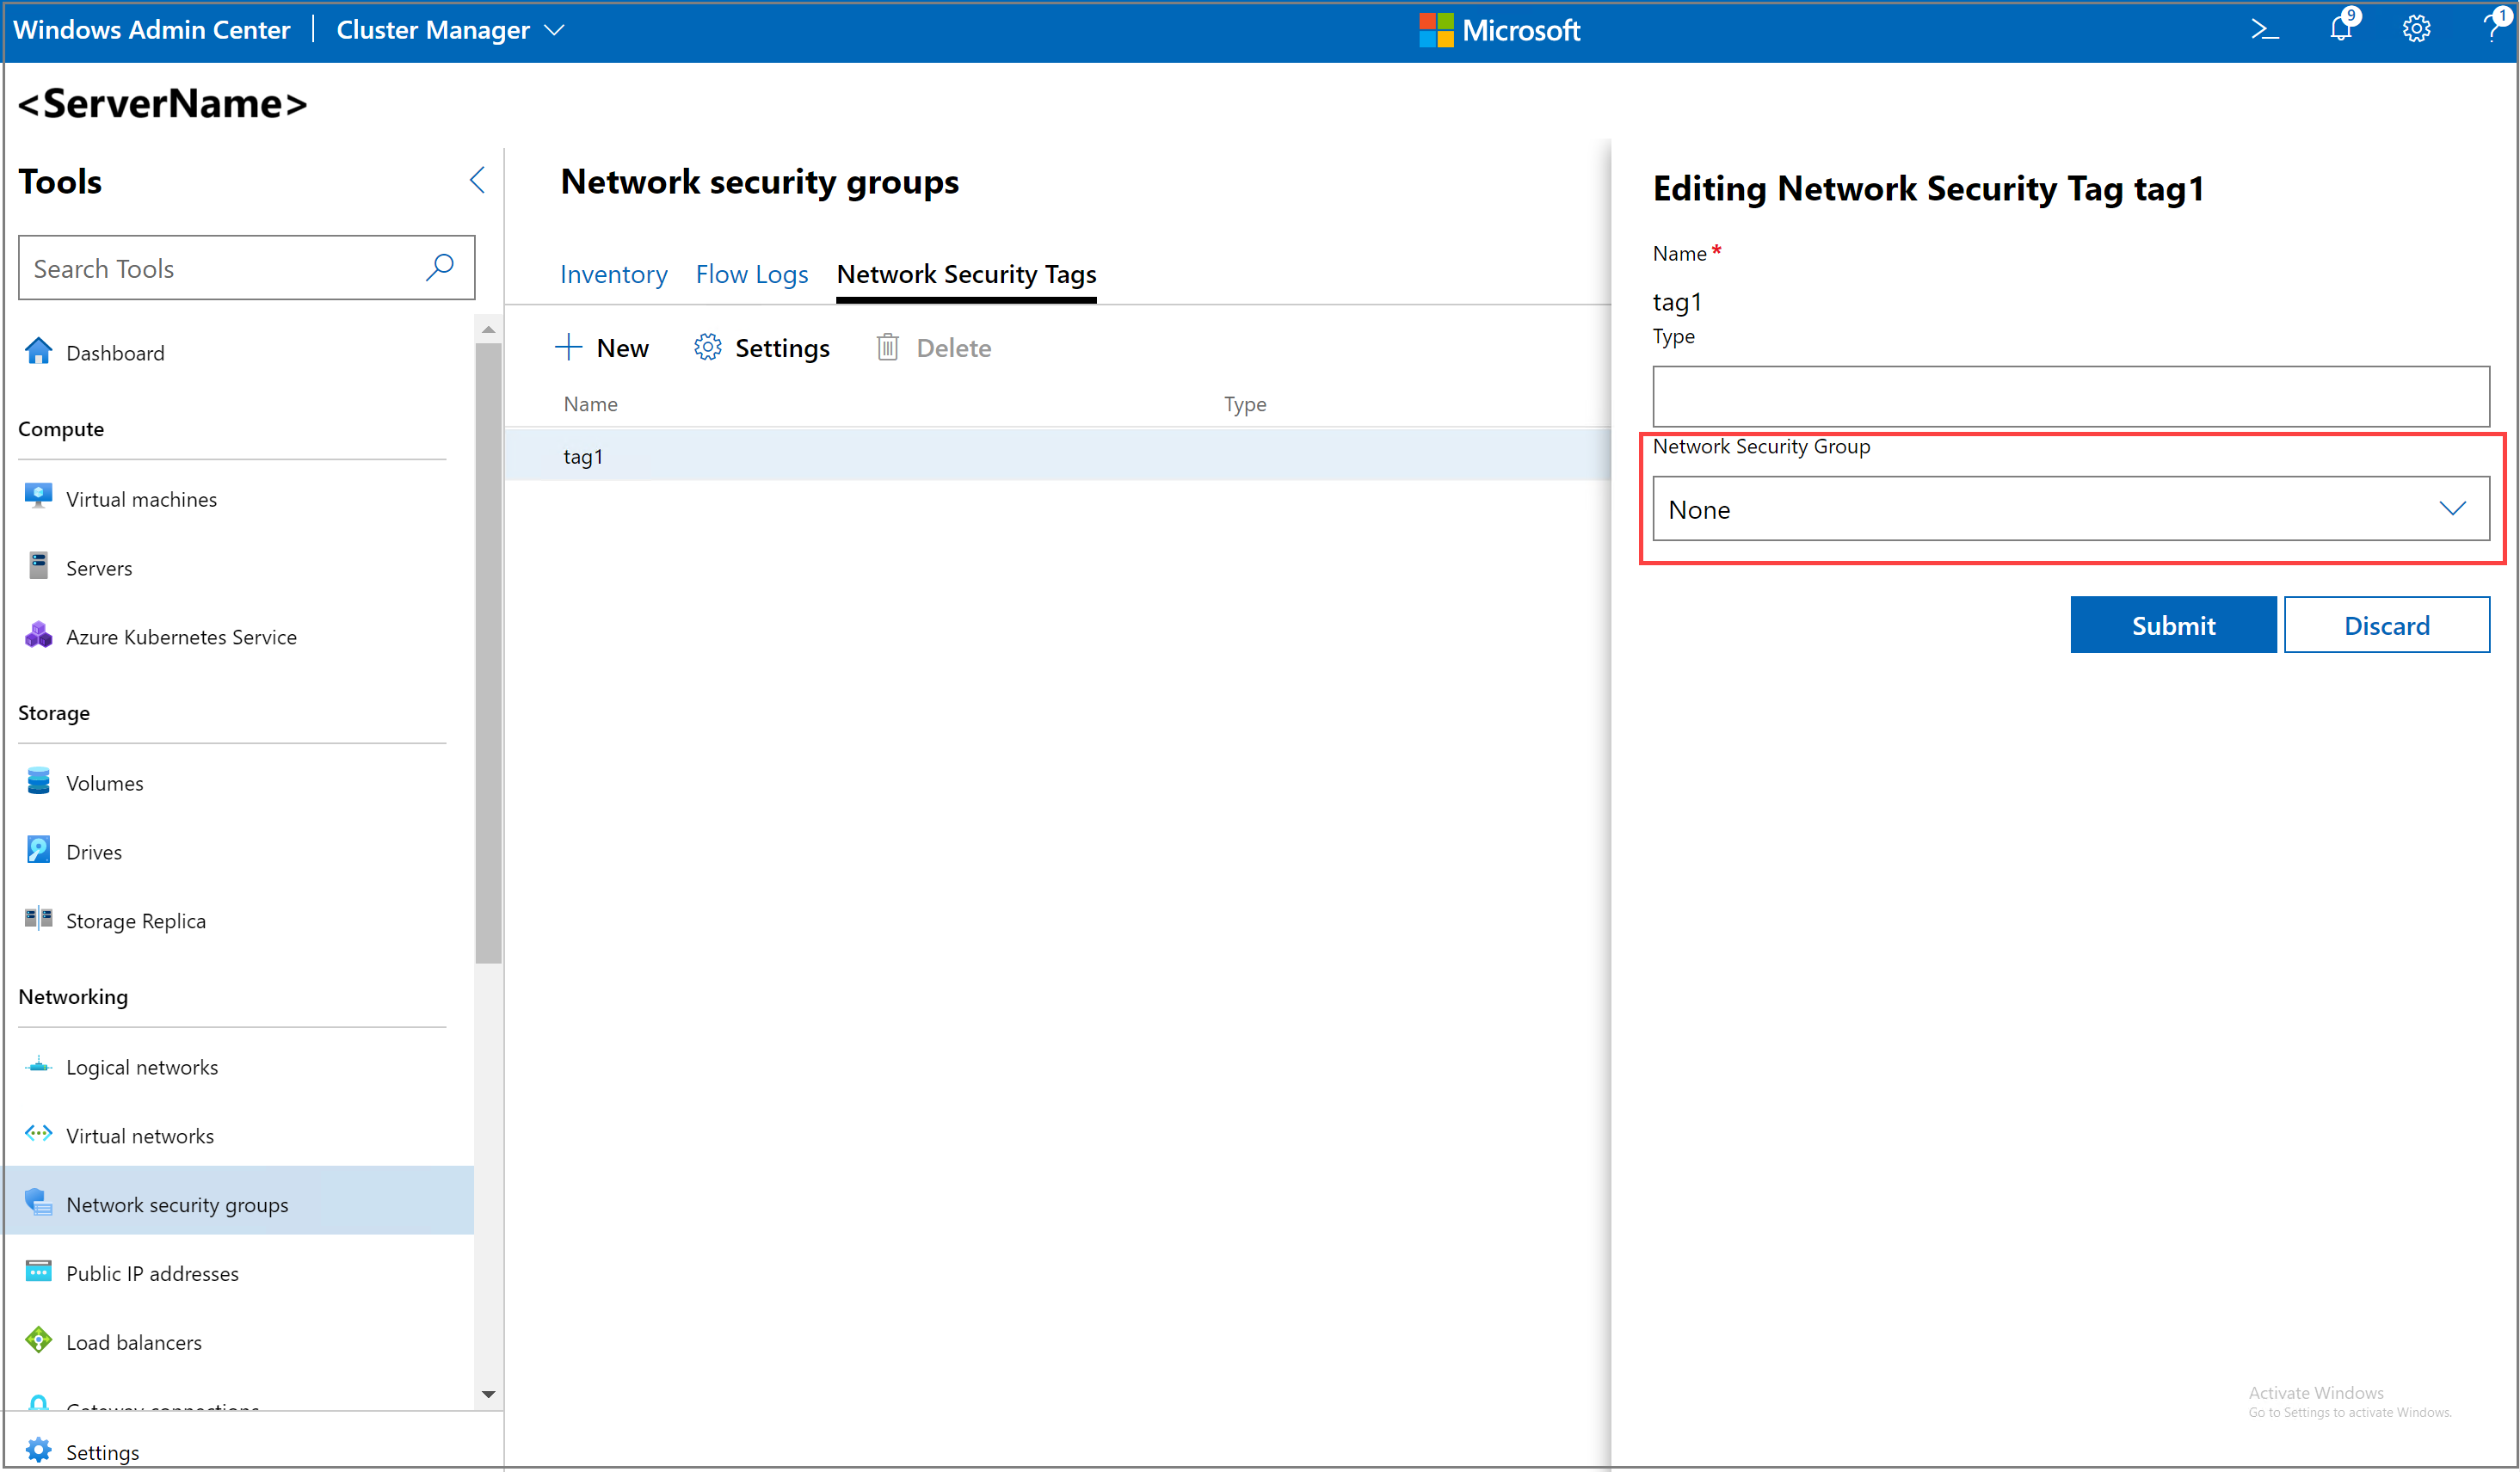Collapse the Tools sidebar pane
The width and height of the screenshot is (2520, 1472).
click(x=477, y=180)
